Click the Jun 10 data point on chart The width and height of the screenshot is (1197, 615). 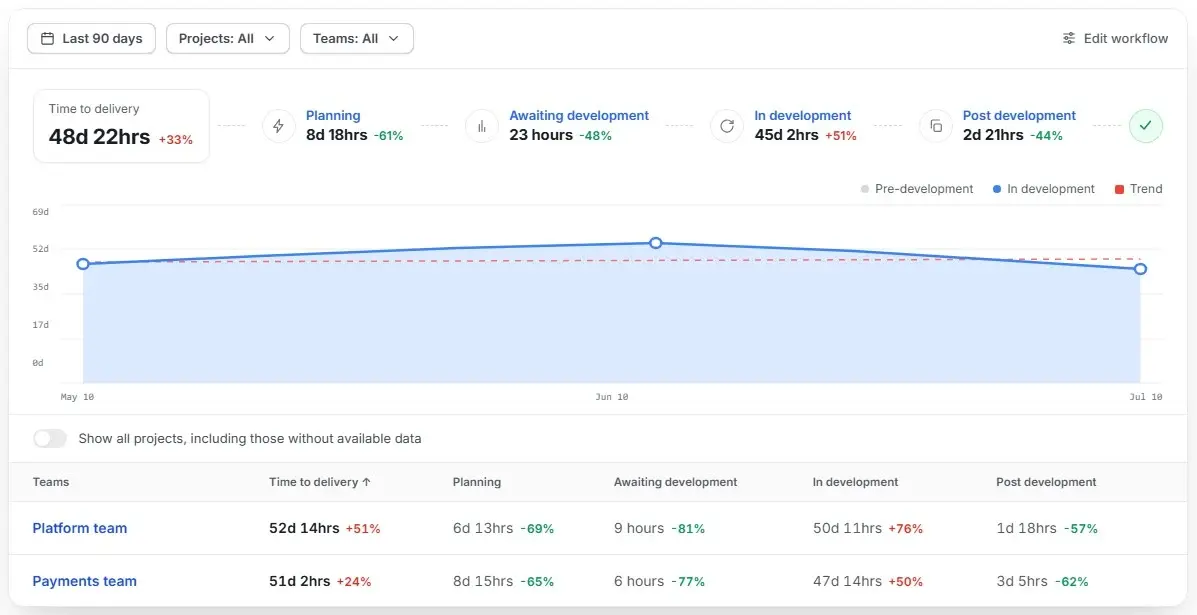click(655, 243)
